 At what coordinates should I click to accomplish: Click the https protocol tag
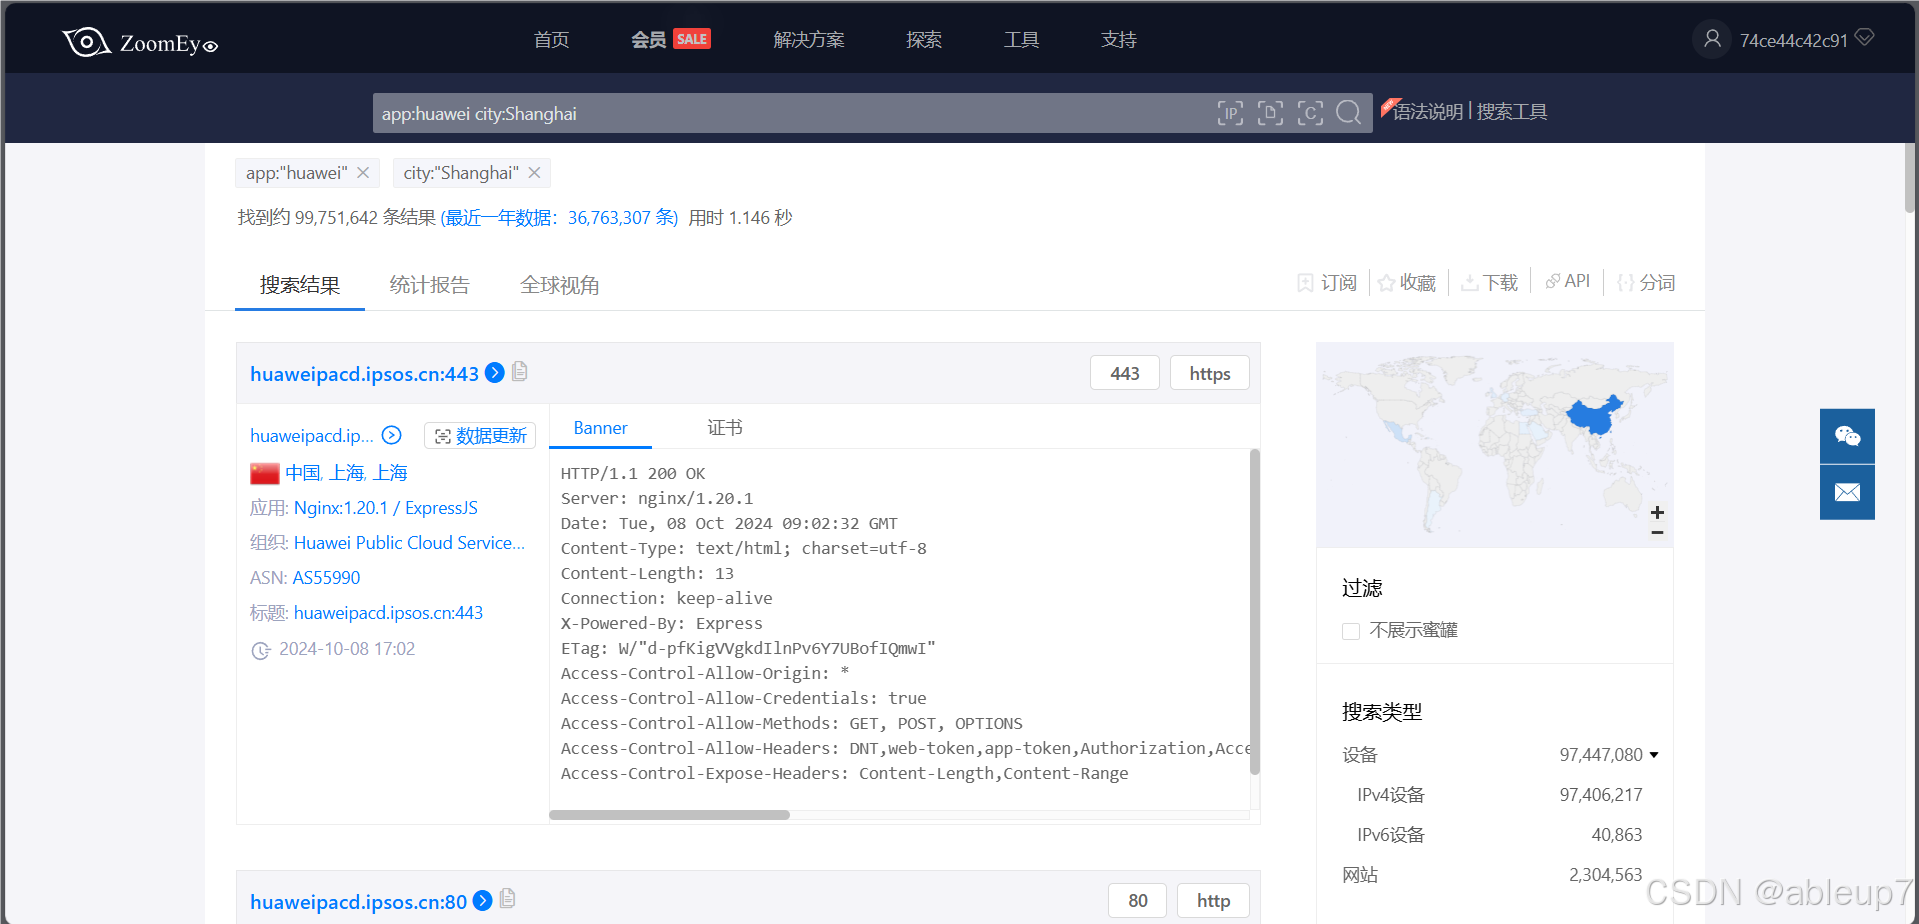[x=1210, y=373]
